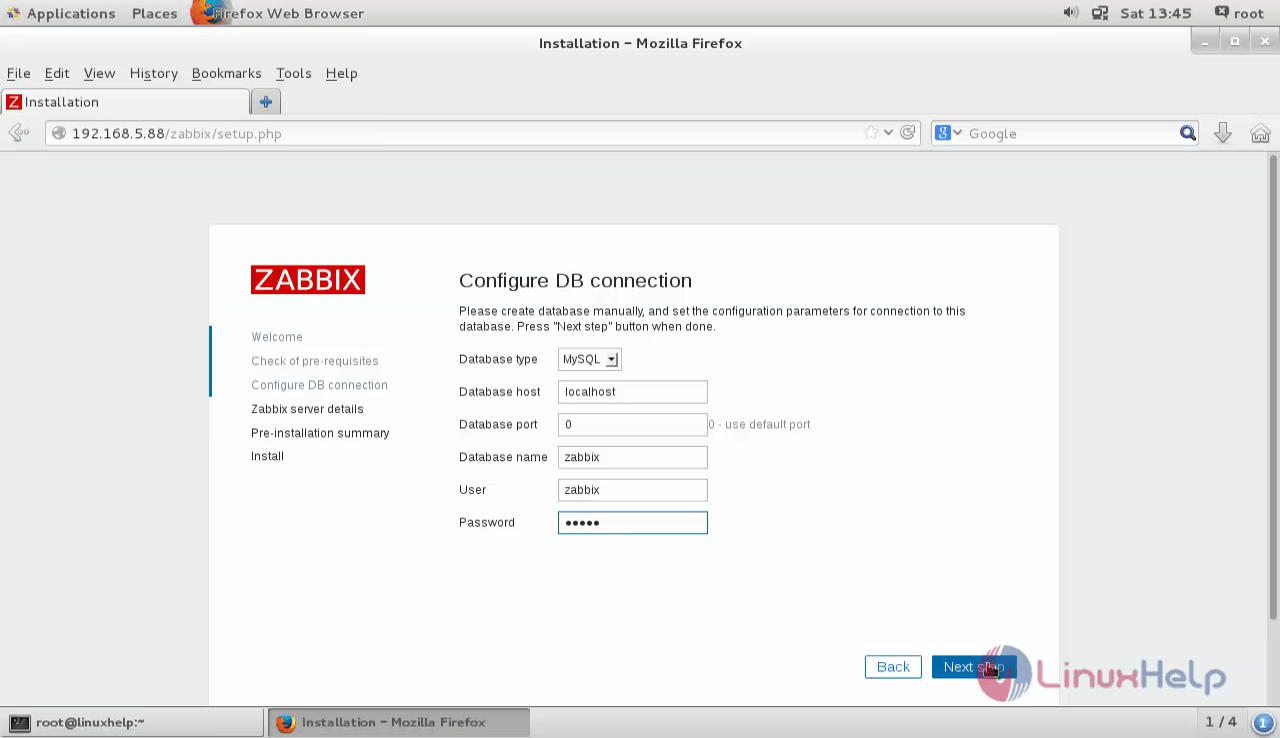
Task: Click the Back button
Action: point(893,667)
